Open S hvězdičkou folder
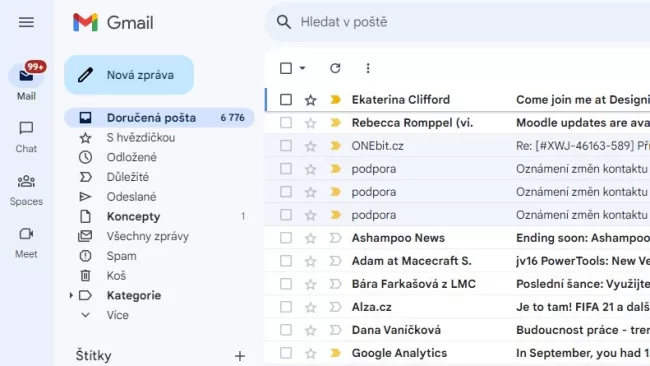650x366 pixels. pos(159,138)
